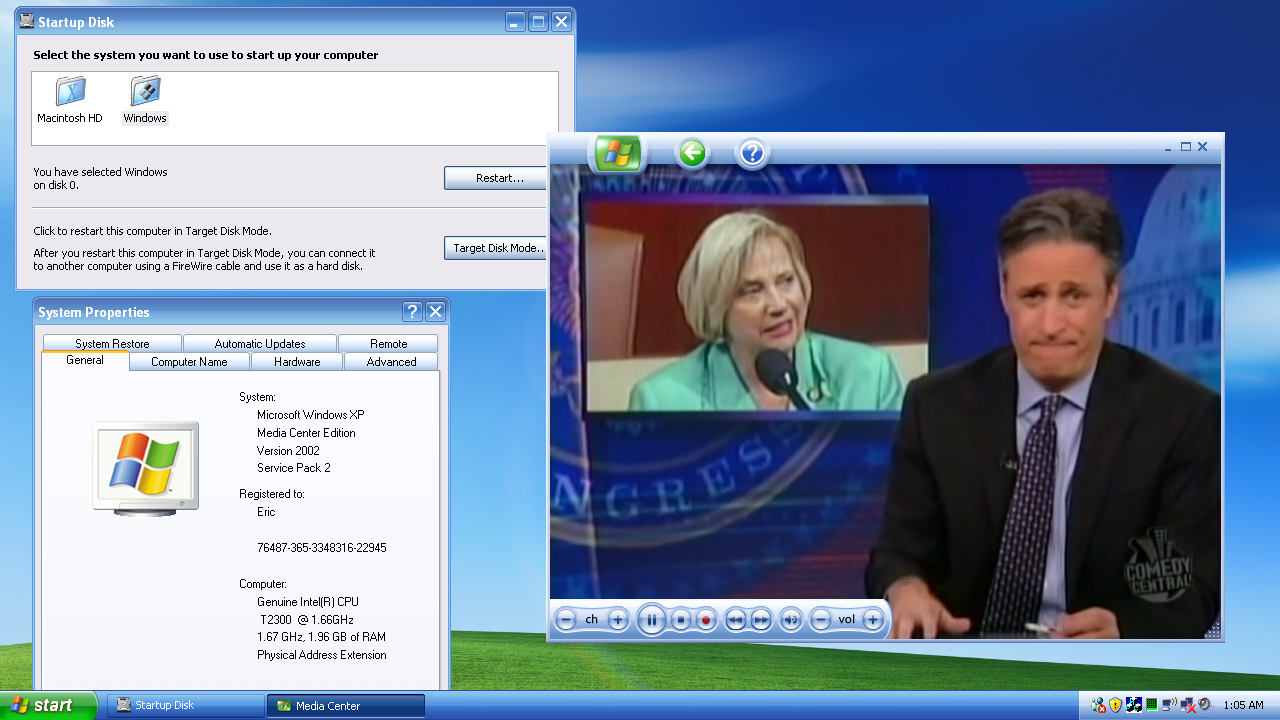Click the System Properties help question mark button

click(x=412, y=312)
